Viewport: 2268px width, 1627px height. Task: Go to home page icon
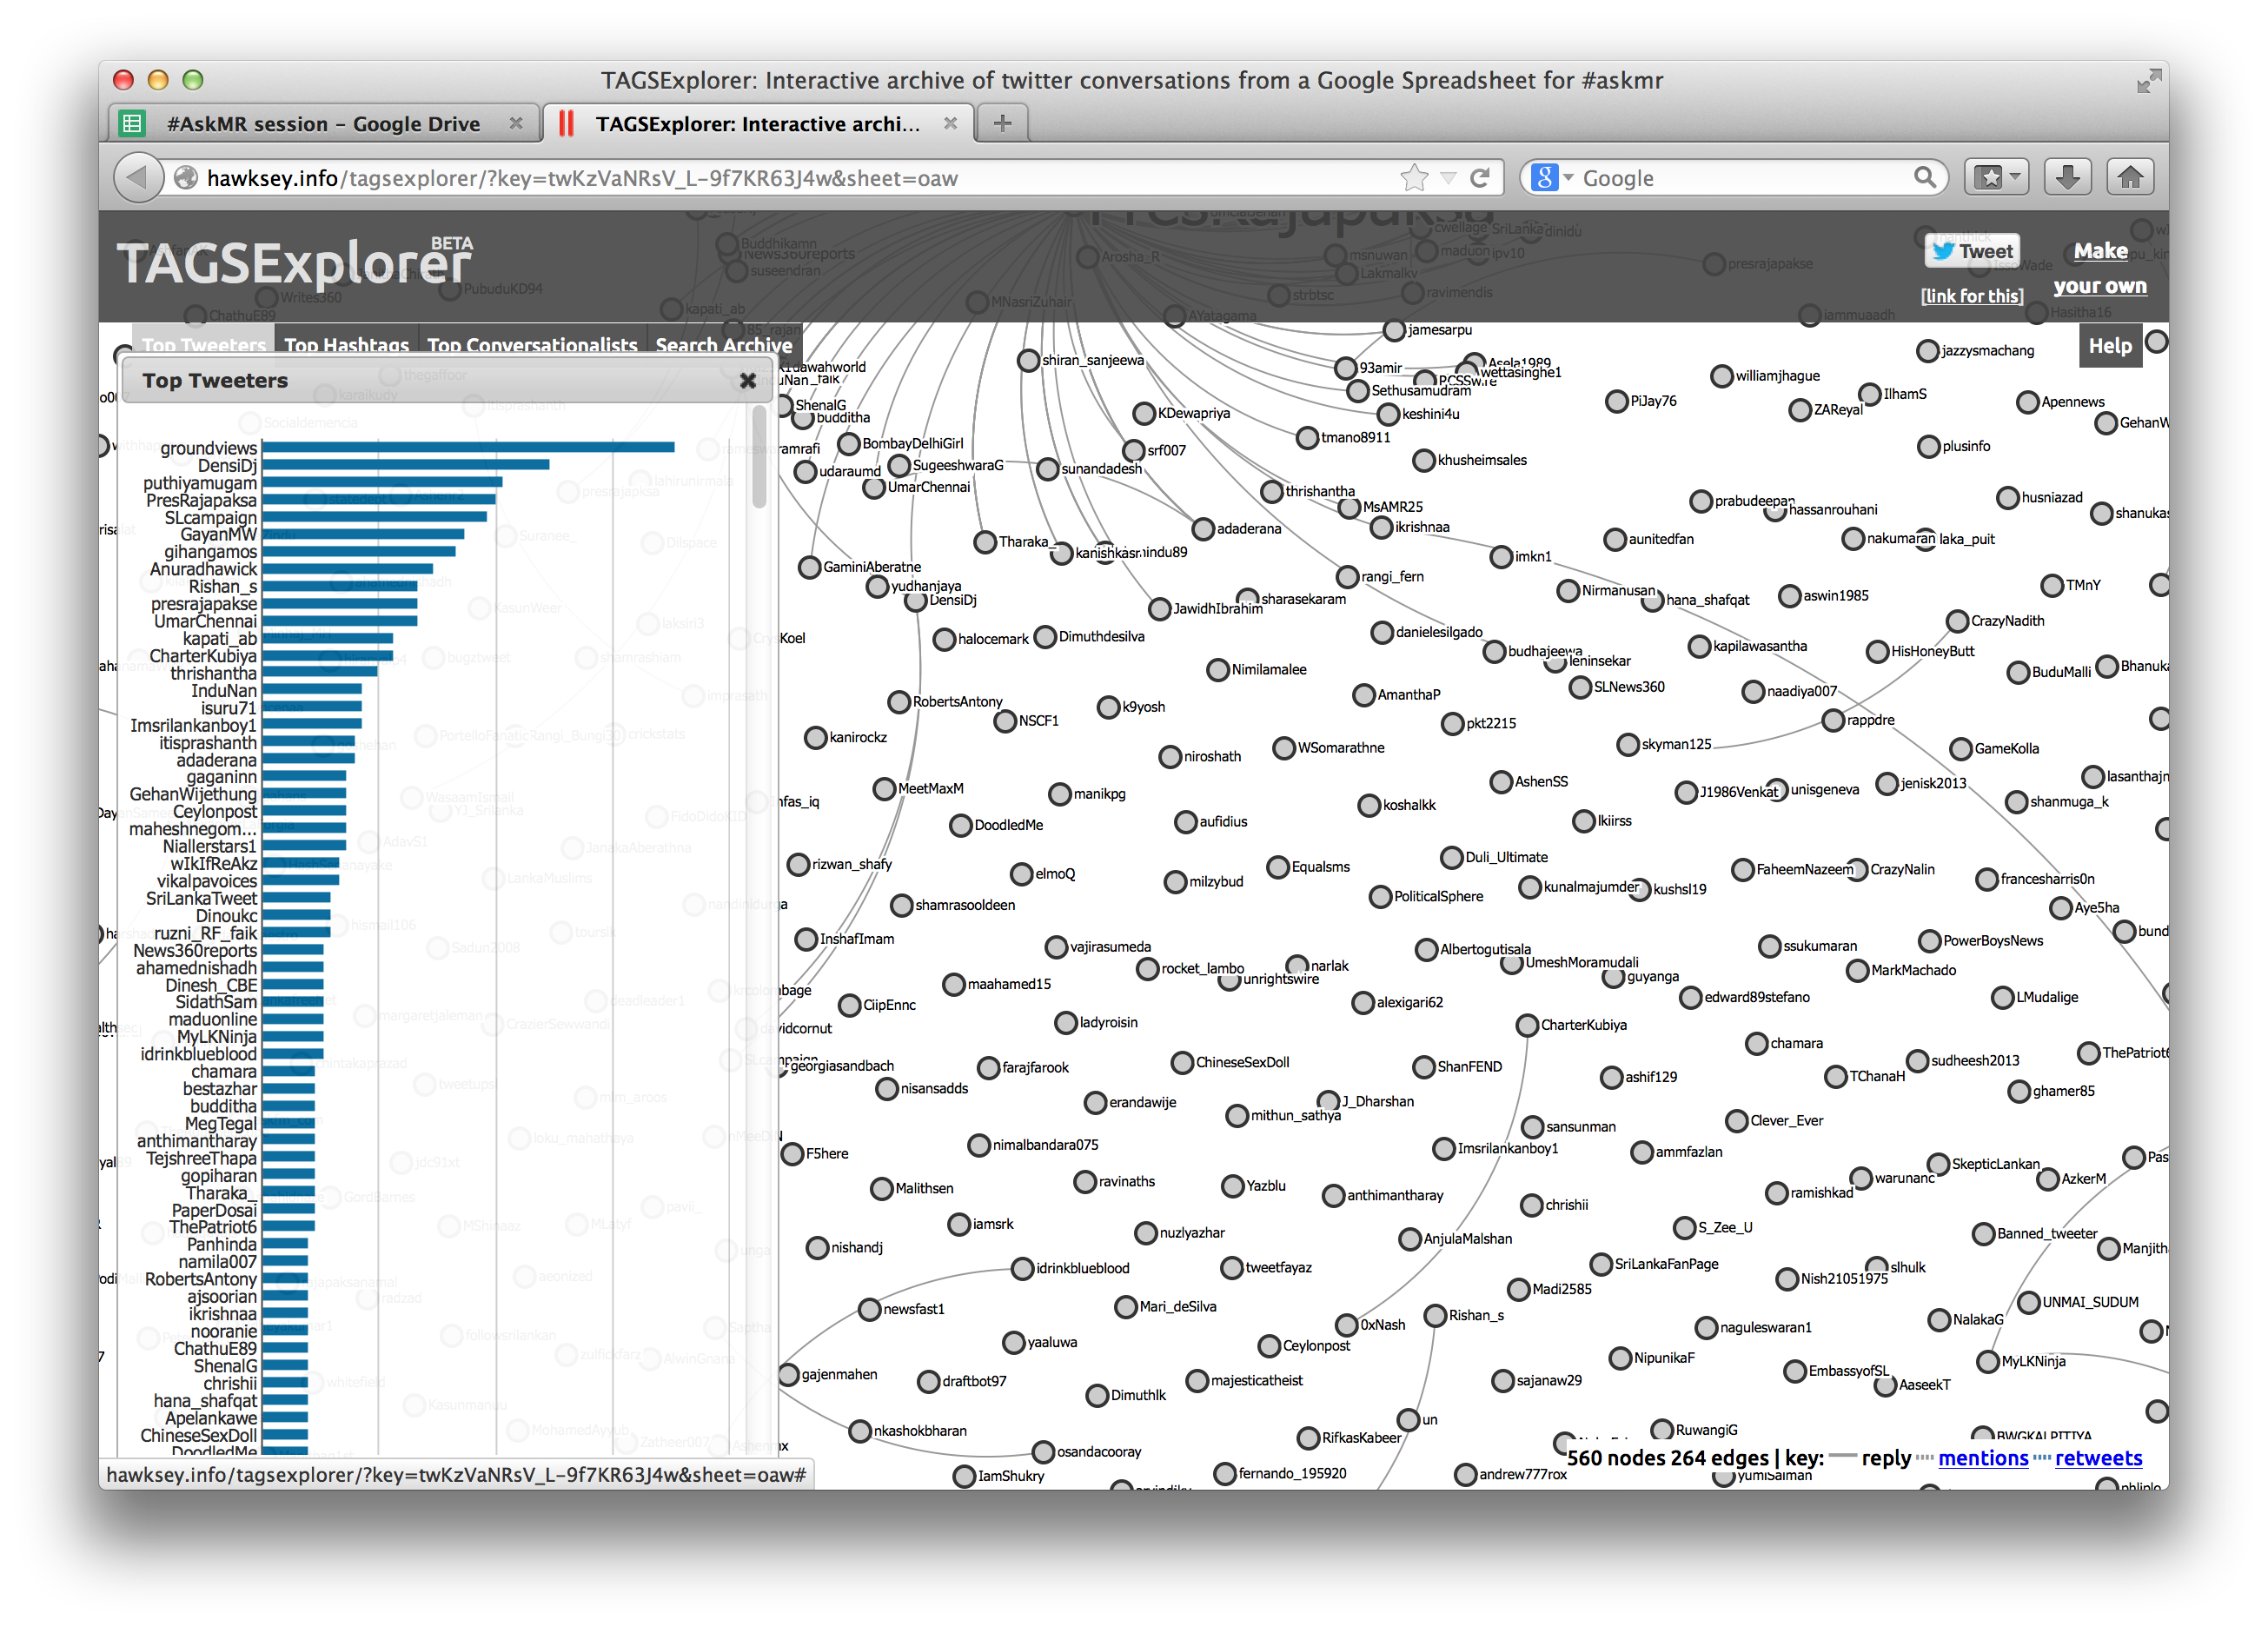[2130, 178]
